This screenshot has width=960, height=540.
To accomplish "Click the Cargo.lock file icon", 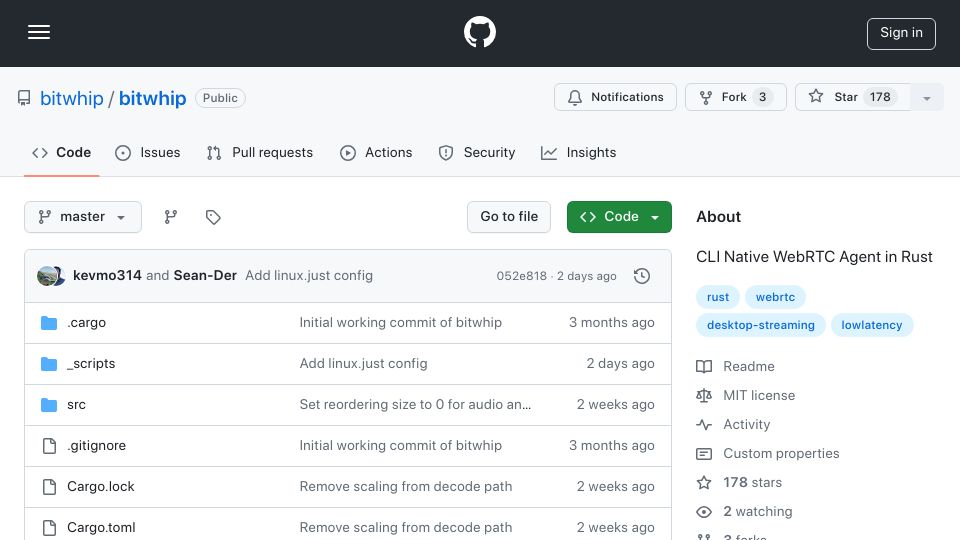I will click(x=49, y=487).
